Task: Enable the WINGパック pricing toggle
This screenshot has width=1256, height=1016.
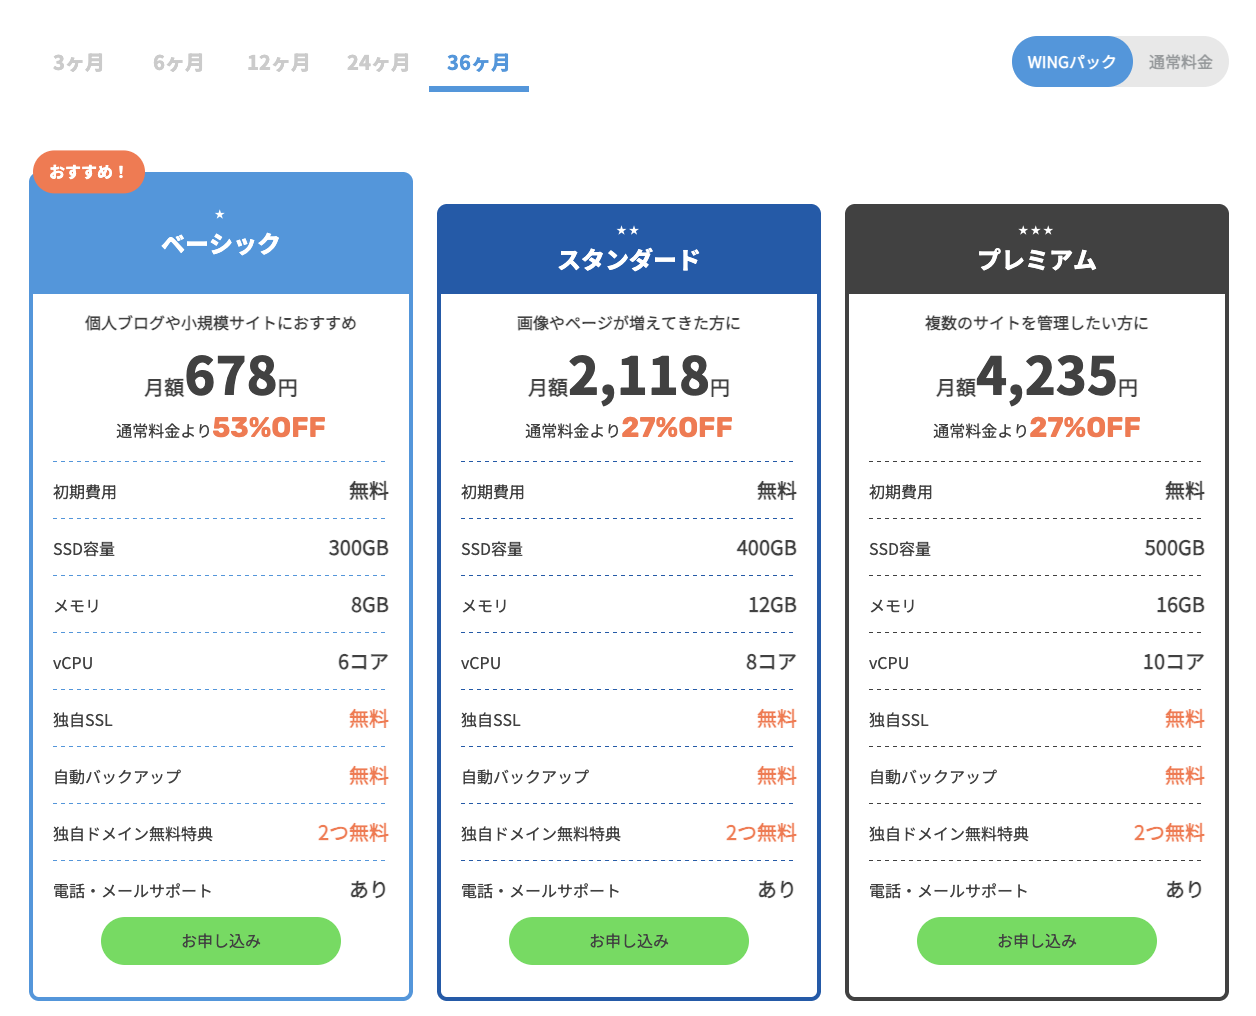Action: pyautogui.click(x=1072, y=62)
